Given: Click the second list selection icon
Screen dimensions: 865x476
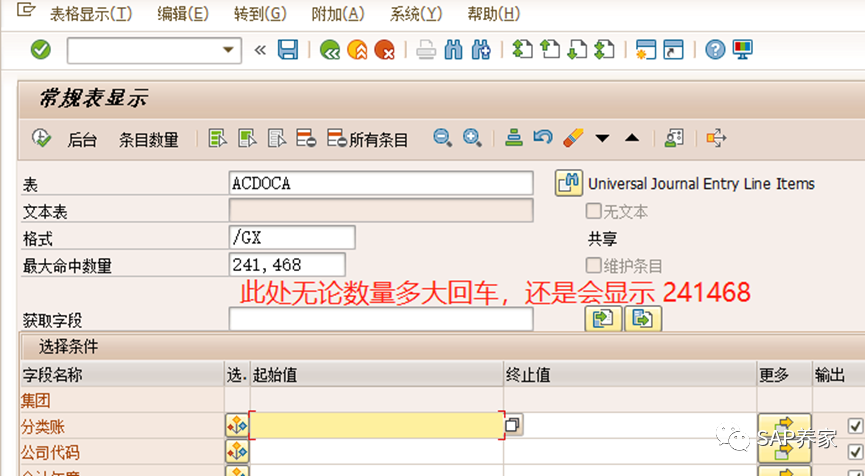Looking at the screenshot, I should coord(248,138).
